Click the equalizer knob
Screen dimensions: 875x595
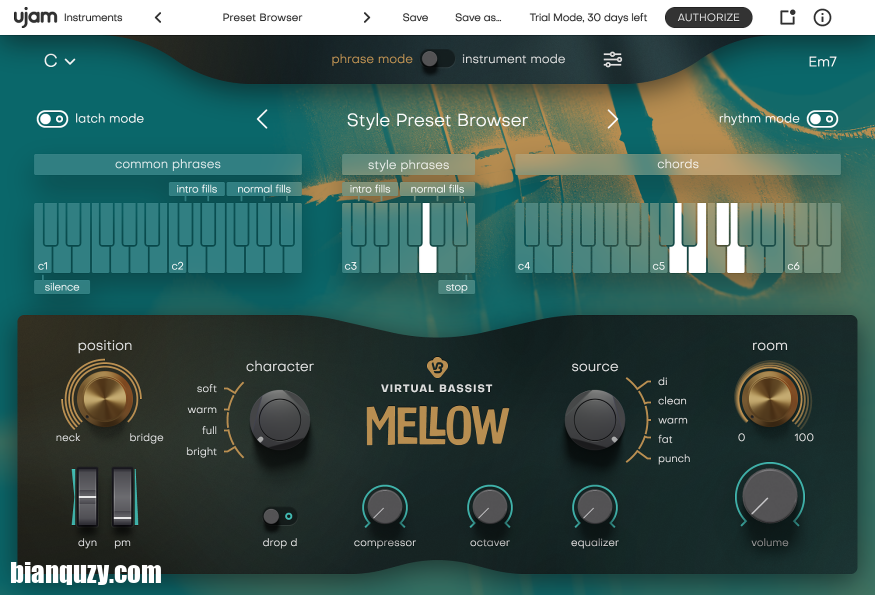click(594, 507)
